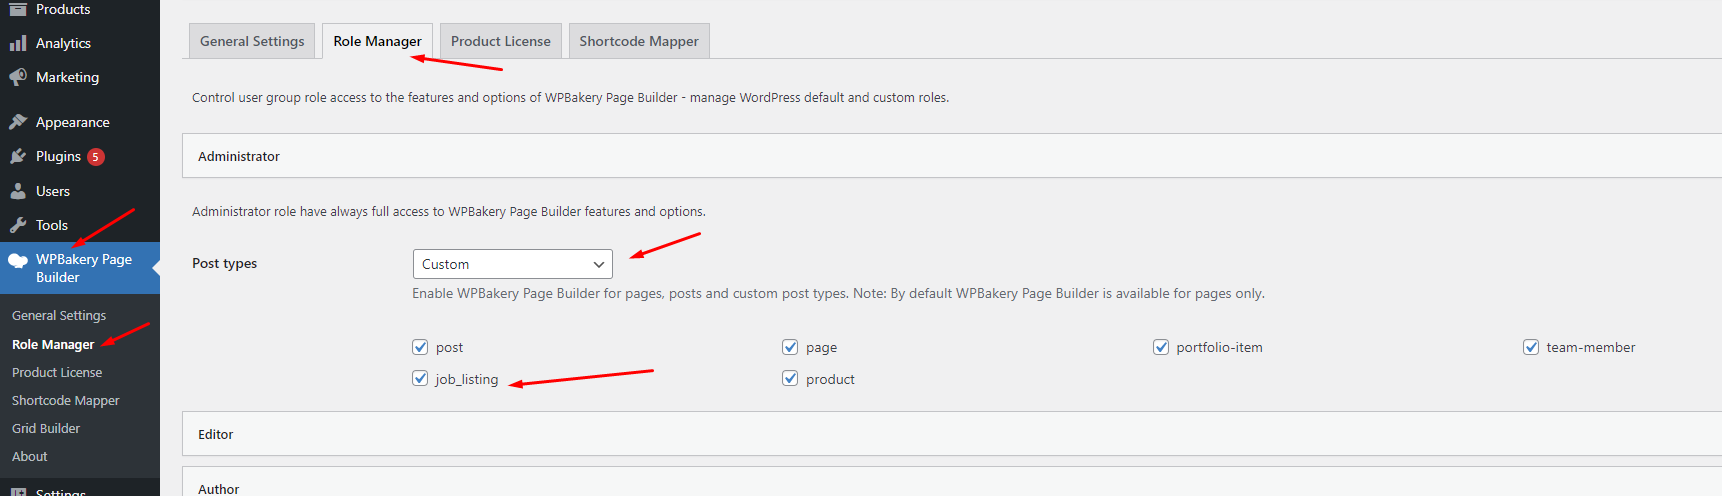Uncheck the page checkbox
Screen dimensions: 1722x496
tap(790, 347)
